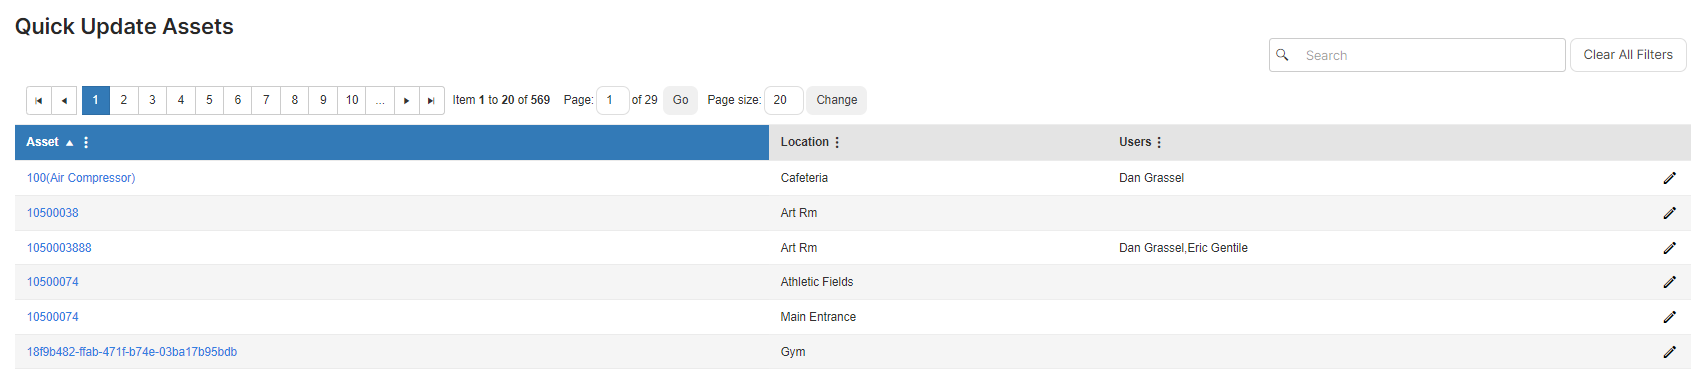Image resolution: width=1696 pixels, height=369 pixels.
Task: Go to the next page arrow
Action: pyautogui.click(x=406, y=100)
